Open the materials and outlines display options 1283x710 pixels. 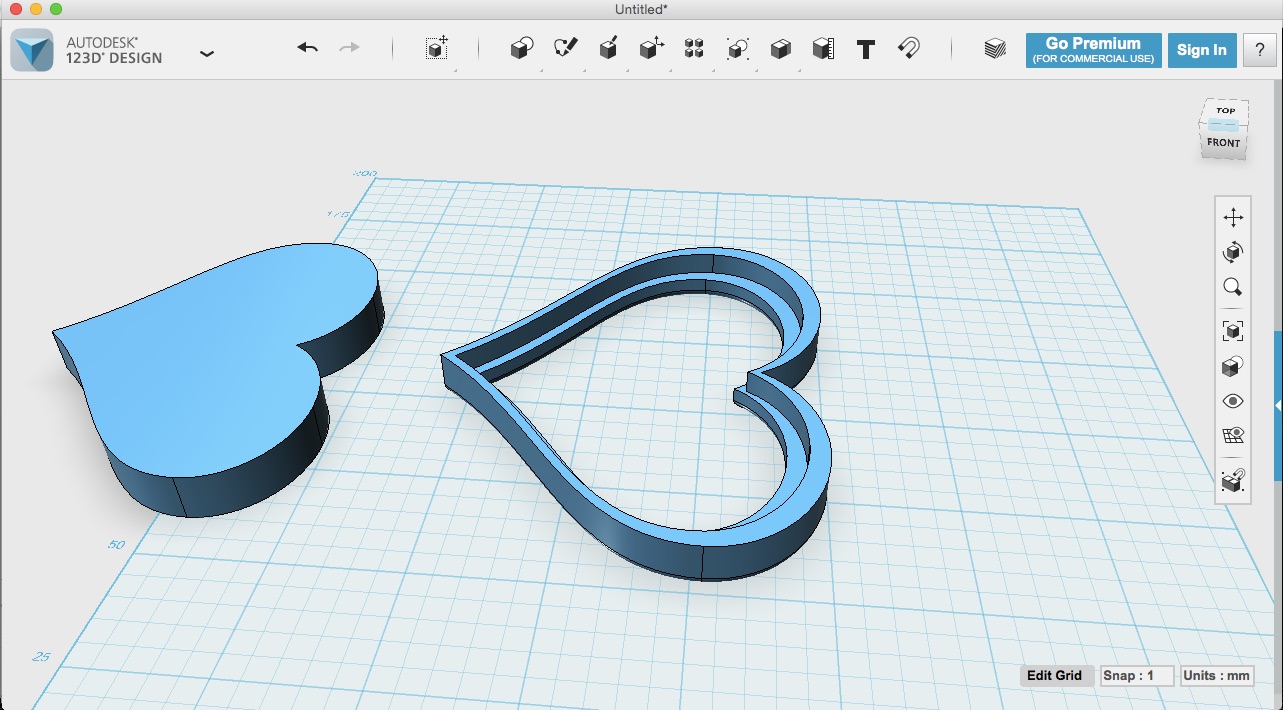pos(1233,366)
